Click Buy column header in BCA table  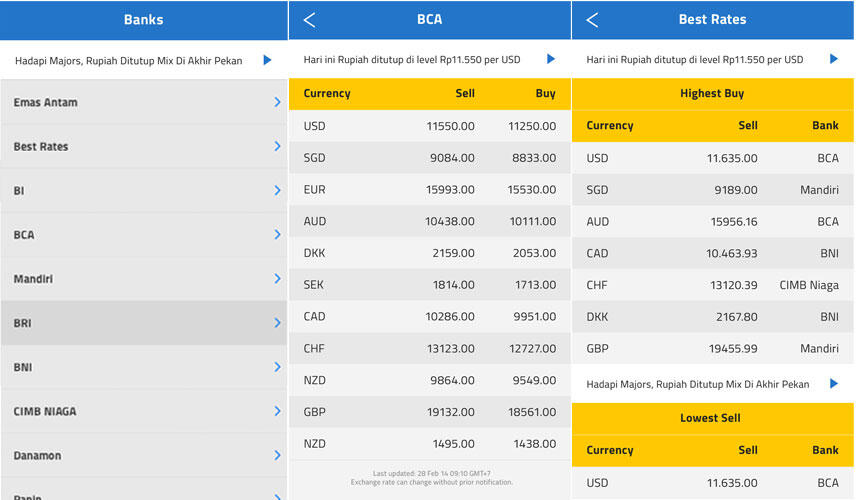tap(545, 93)
